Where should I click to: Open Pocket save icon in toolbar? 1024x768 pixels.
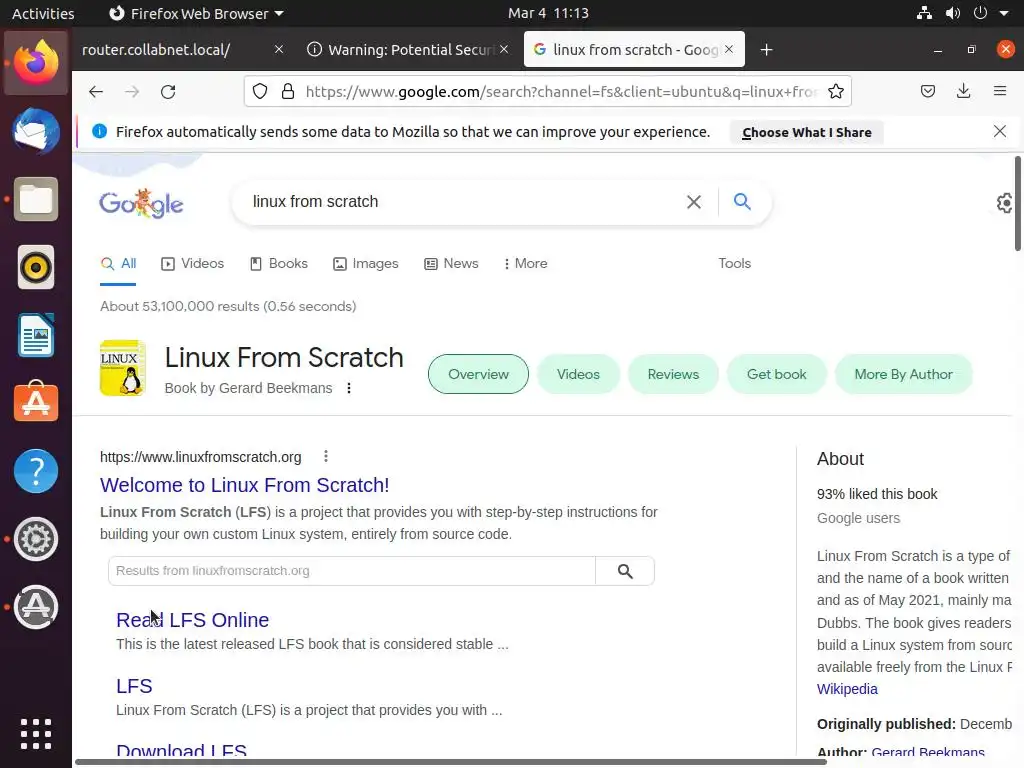coord(927,91)
